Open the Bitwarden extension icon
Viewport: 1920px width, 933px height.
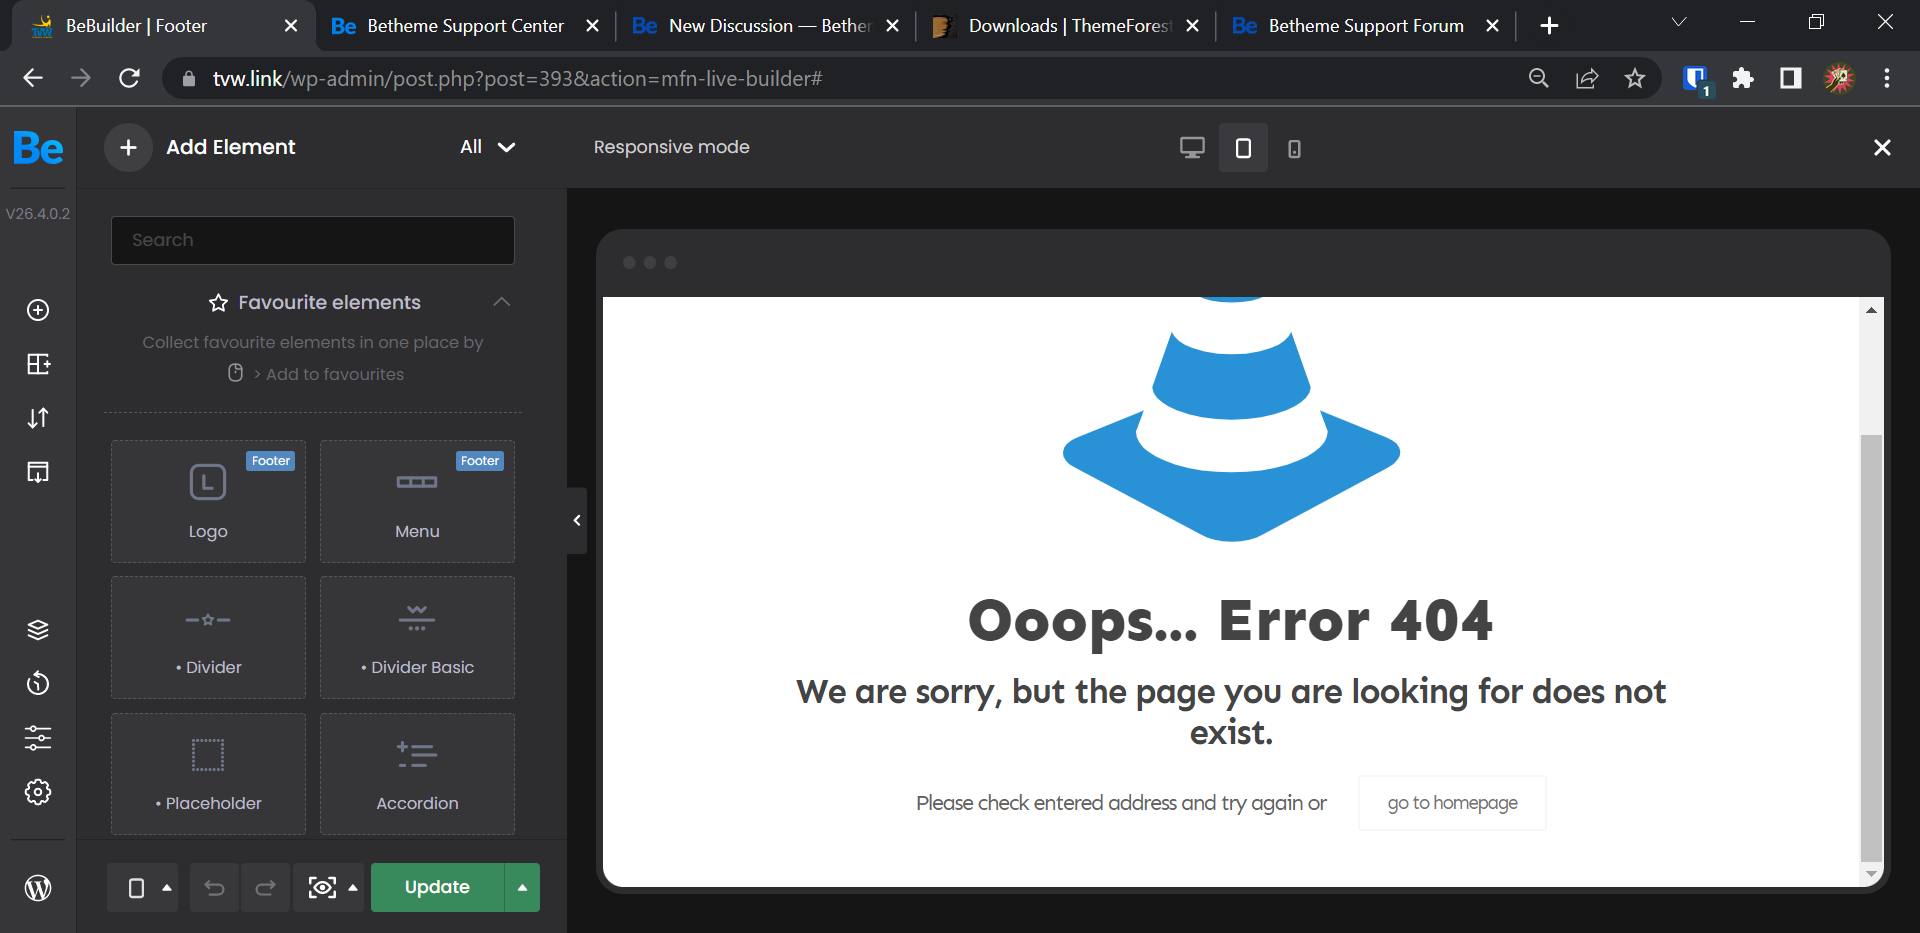(x=1696, y=79)
